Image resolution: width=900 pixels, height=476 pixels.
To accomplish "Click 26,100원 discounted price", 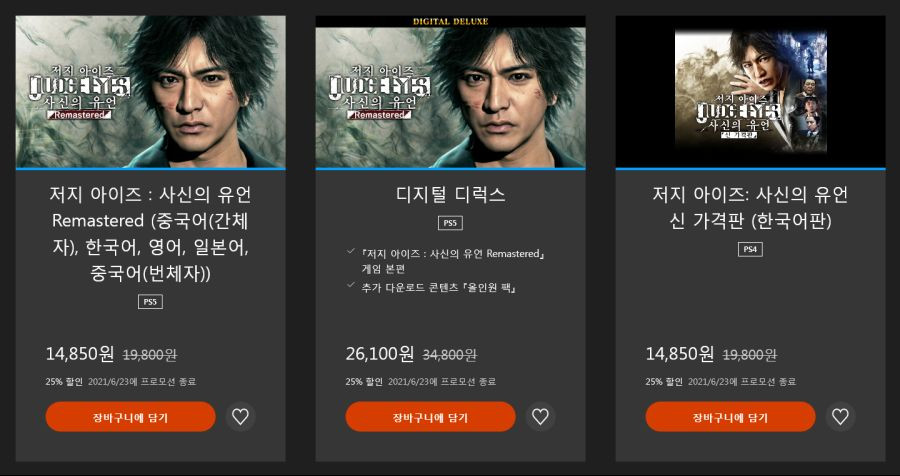I will pyautogui.click(x=379, y=354).
